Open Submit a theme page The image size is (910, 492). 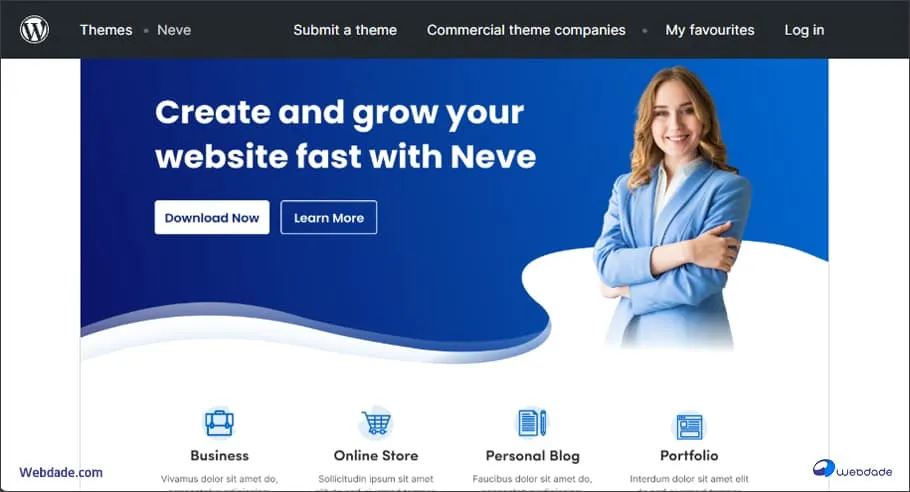tap(345, 30)
